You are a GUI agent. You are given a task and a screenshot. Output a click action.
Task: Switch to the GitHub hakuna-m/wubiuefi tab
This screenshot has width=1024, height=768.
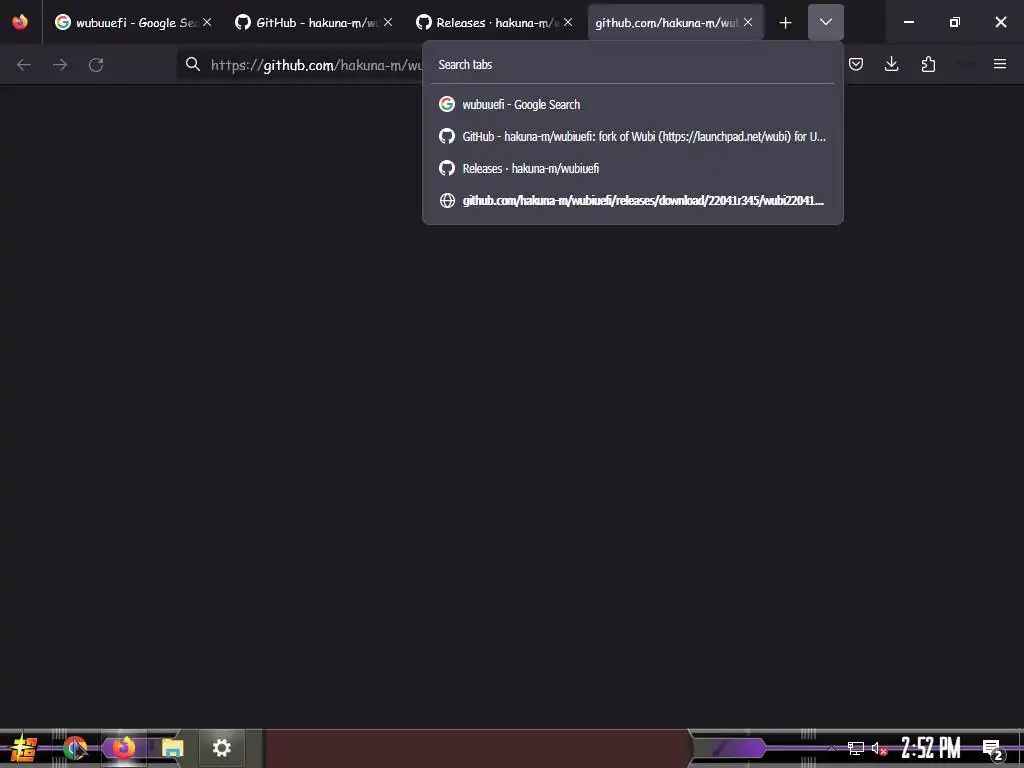click(x=313, y=22)
